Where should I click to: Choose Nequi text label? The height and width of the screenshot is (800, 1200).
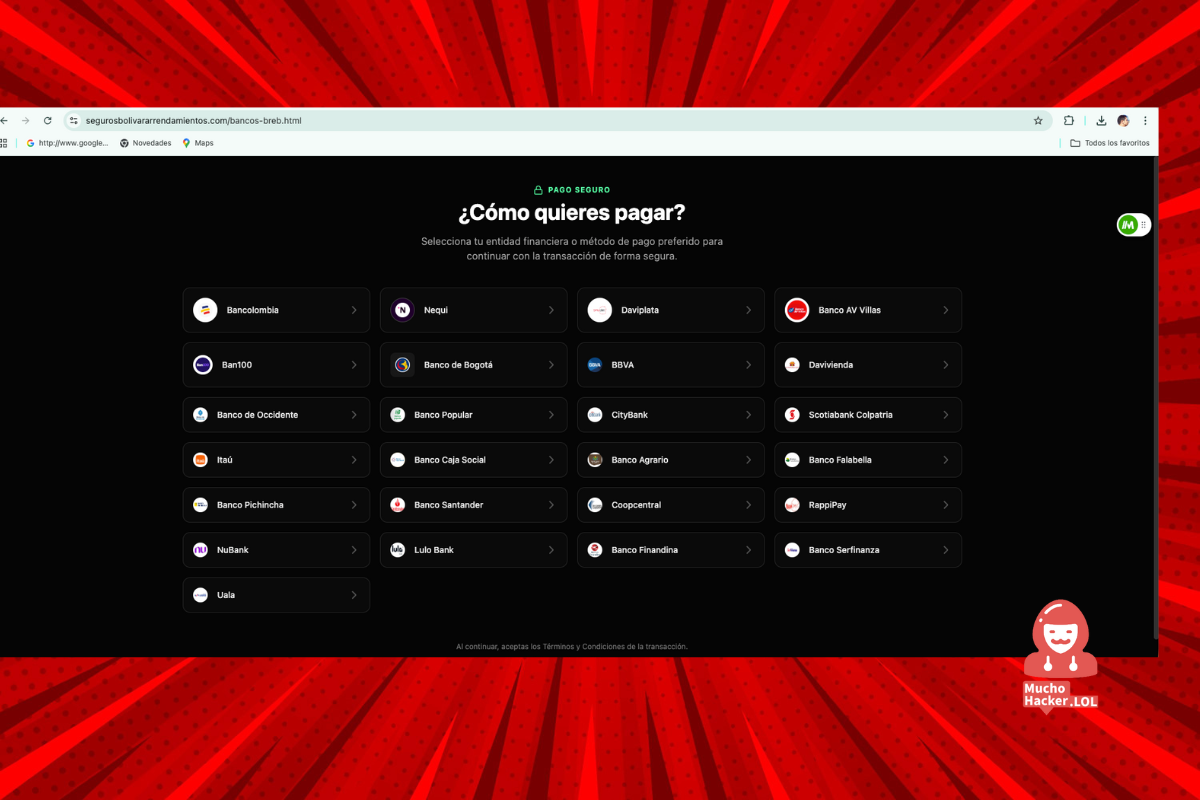[436, 310]
